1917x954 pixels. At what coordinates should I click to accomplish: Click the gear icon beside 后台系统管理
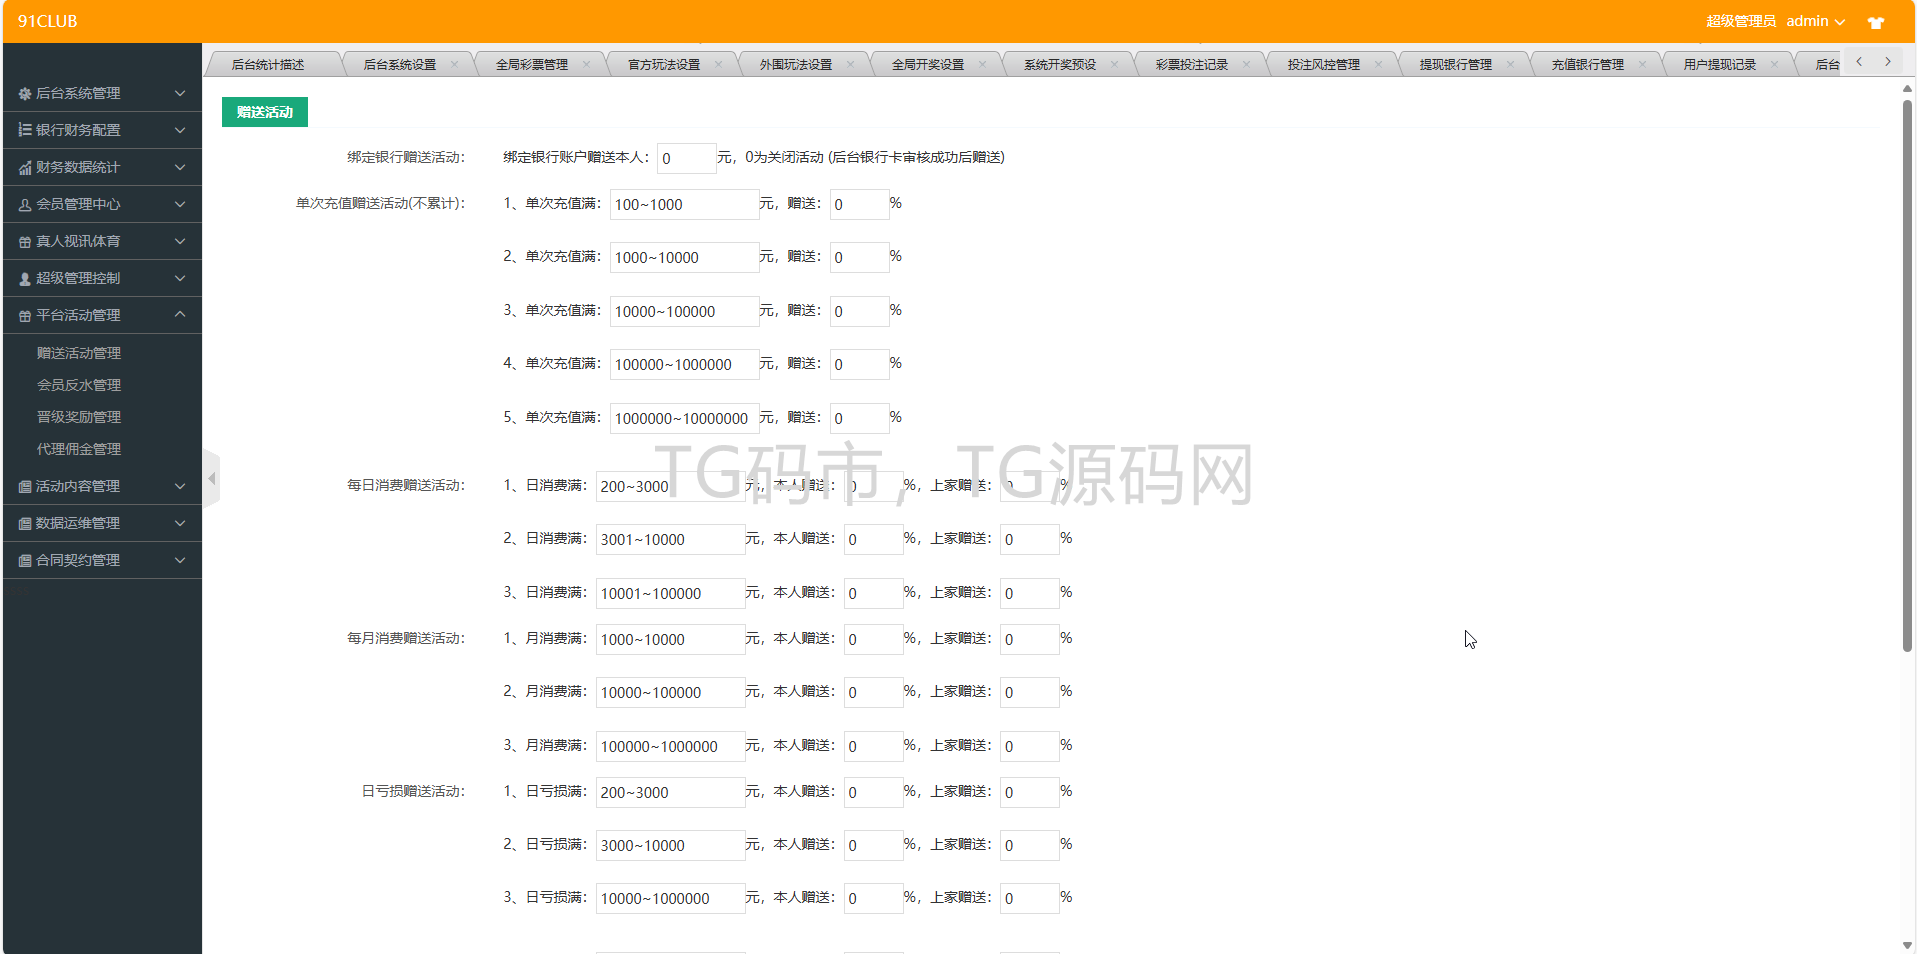(25, 93)
